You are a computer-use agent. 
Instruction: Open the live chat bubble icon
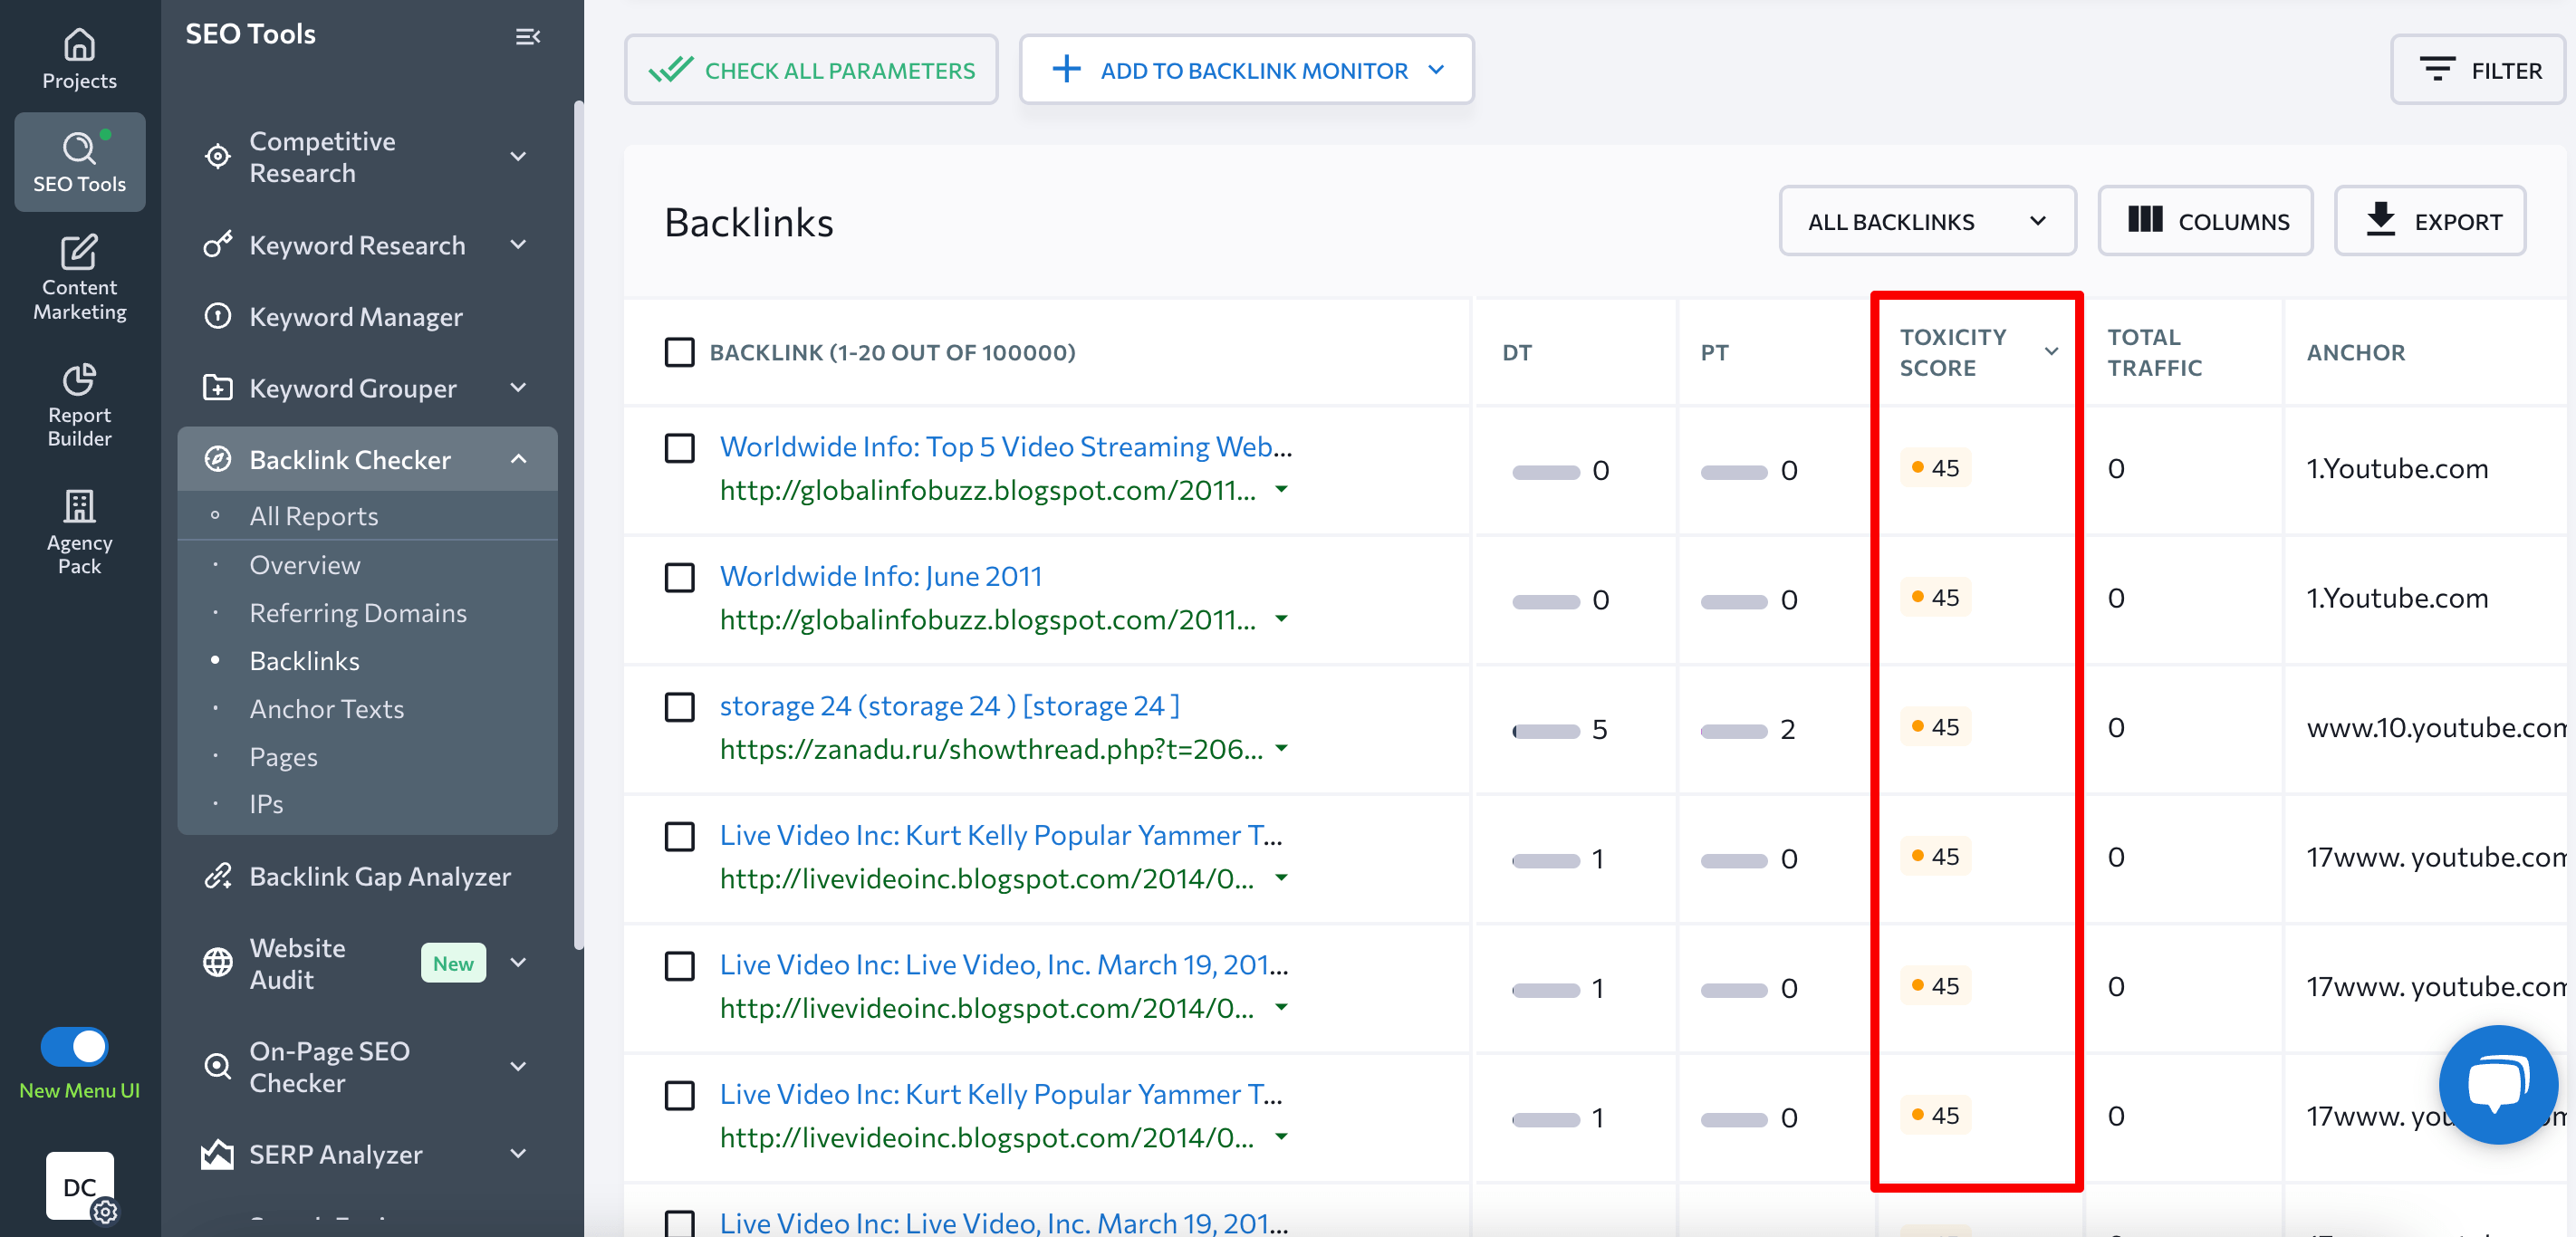[x=2497, y=1083]
